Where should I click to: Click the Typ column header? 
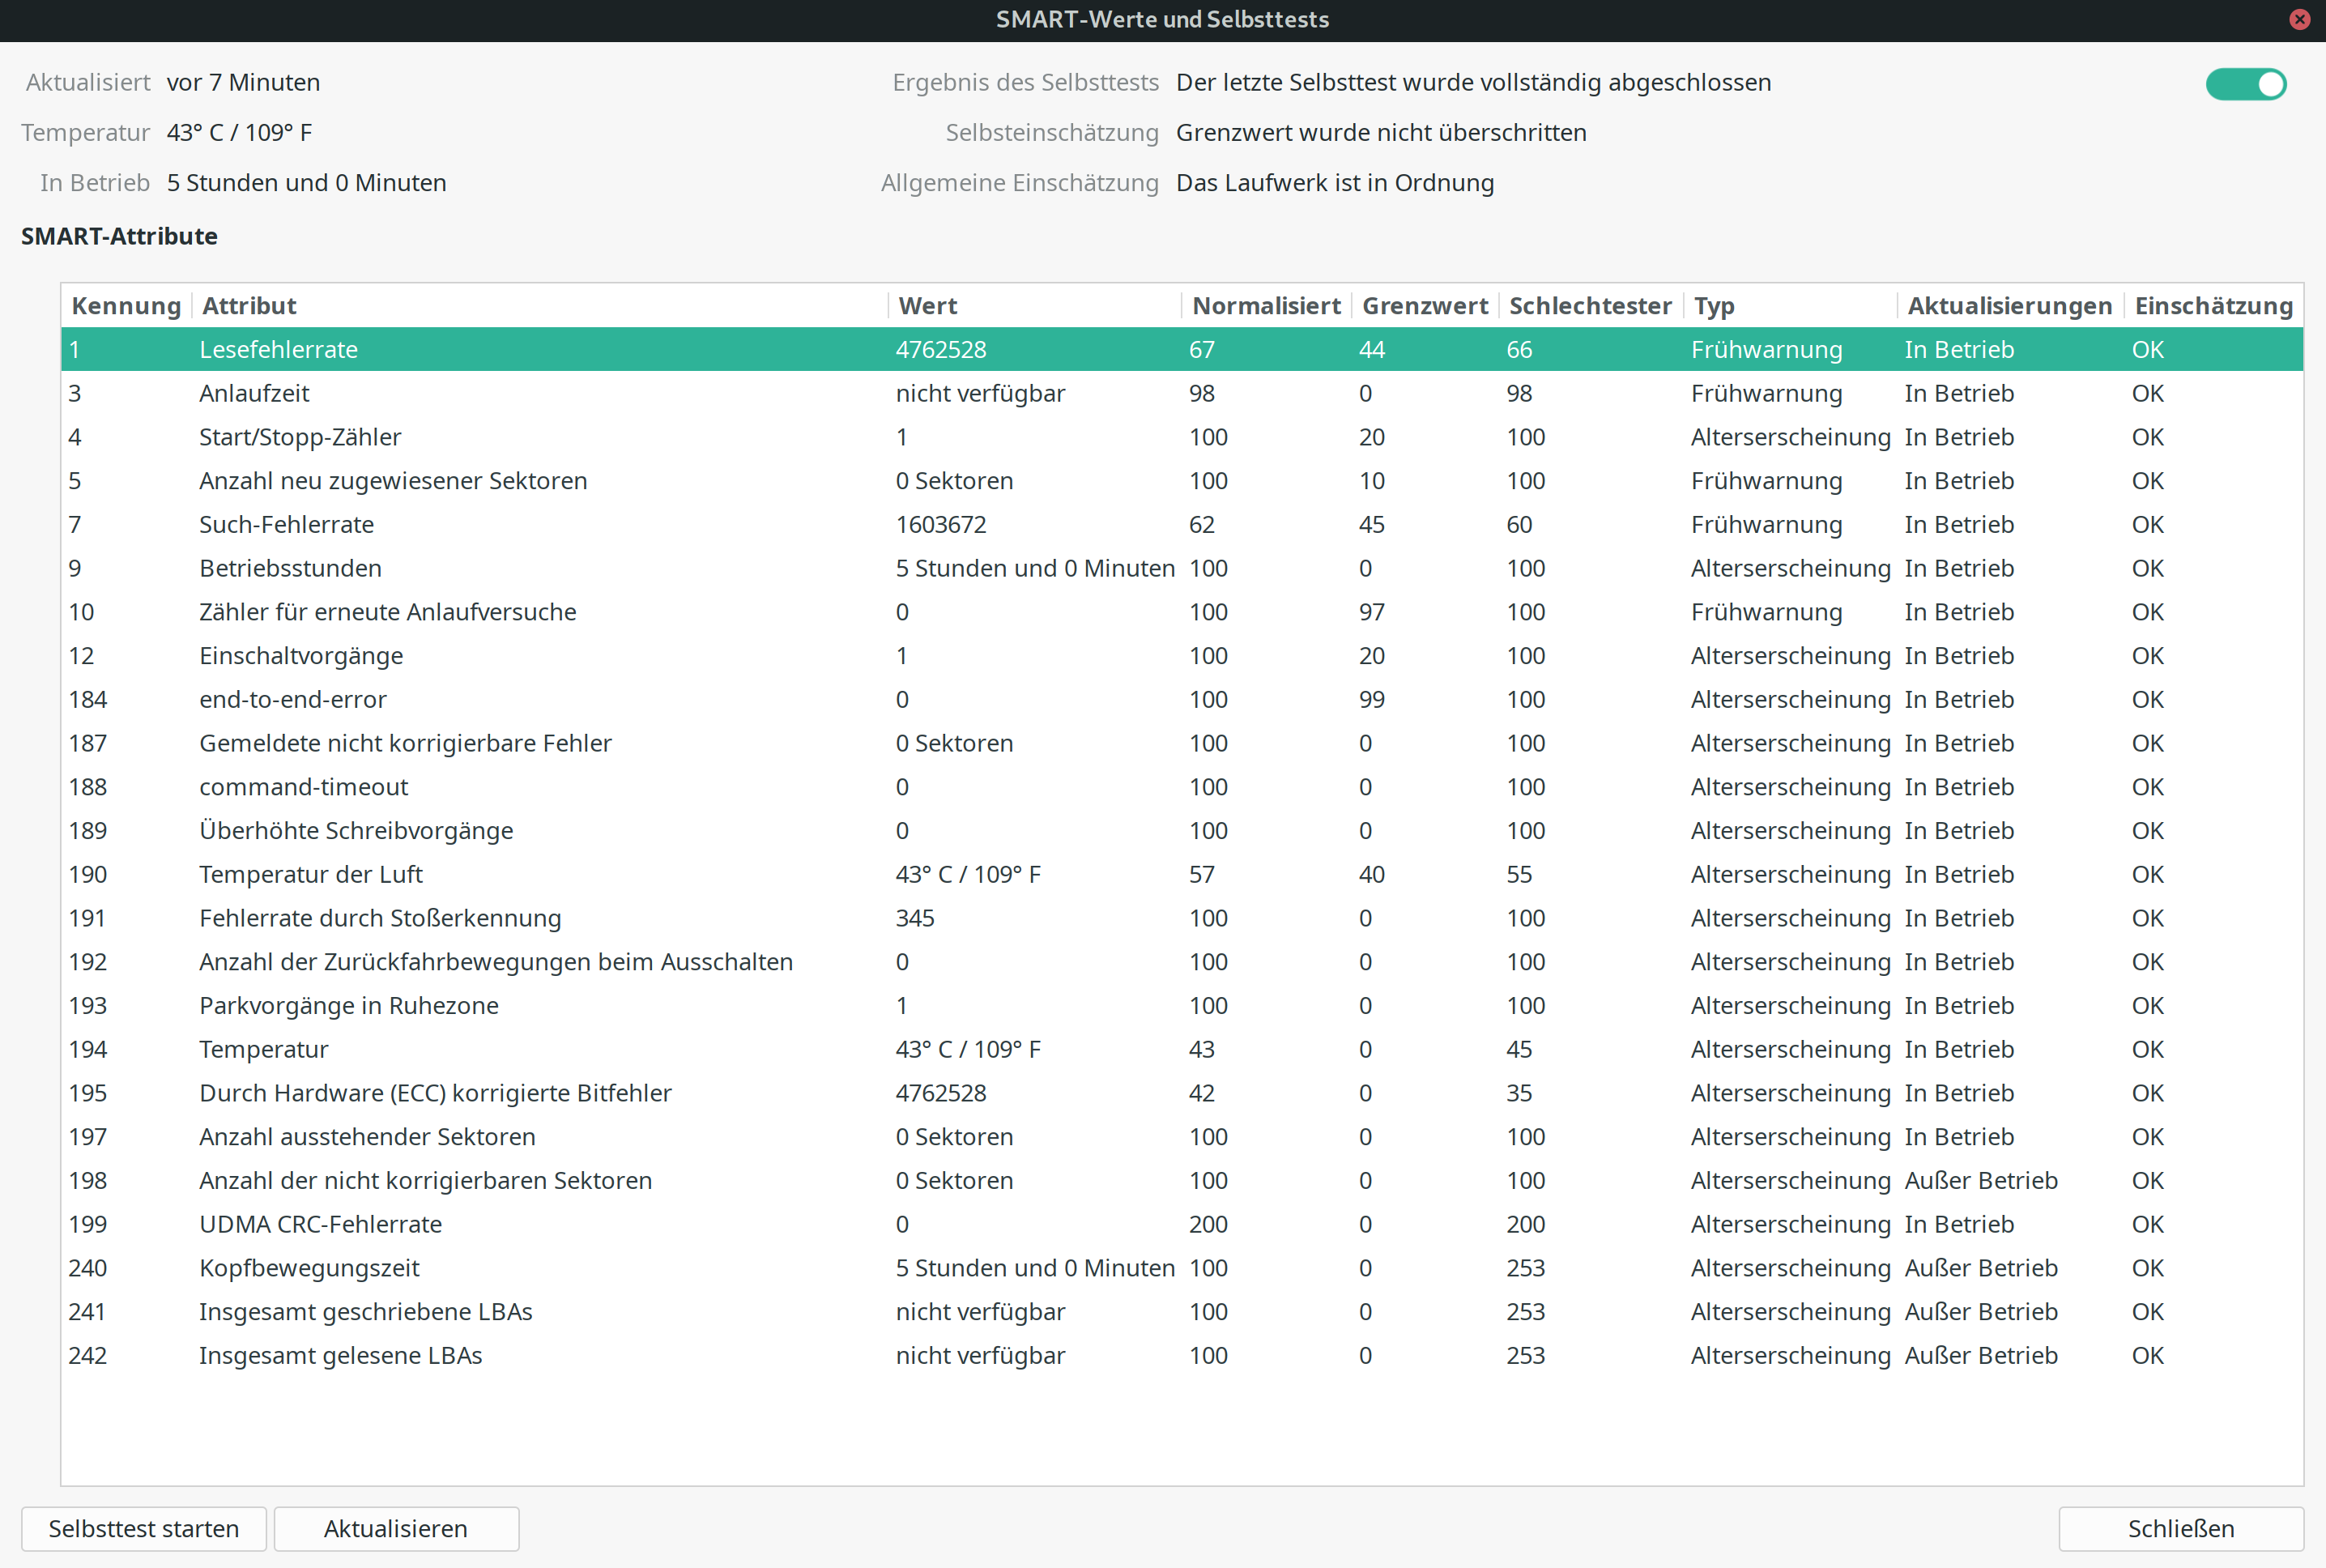click(x=1714, y=306)
